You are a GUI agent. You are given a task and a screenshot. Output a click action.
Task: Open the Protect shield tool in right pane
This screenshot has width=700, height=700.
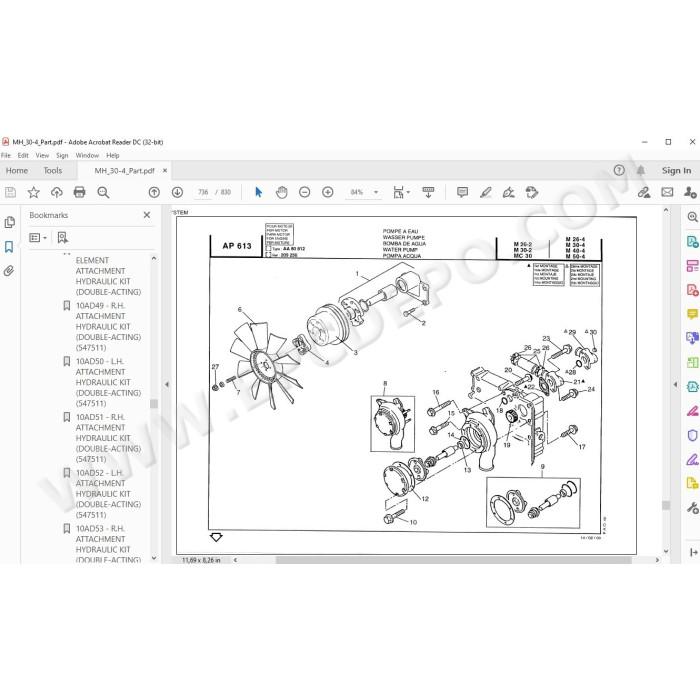(x=692, y=435)
